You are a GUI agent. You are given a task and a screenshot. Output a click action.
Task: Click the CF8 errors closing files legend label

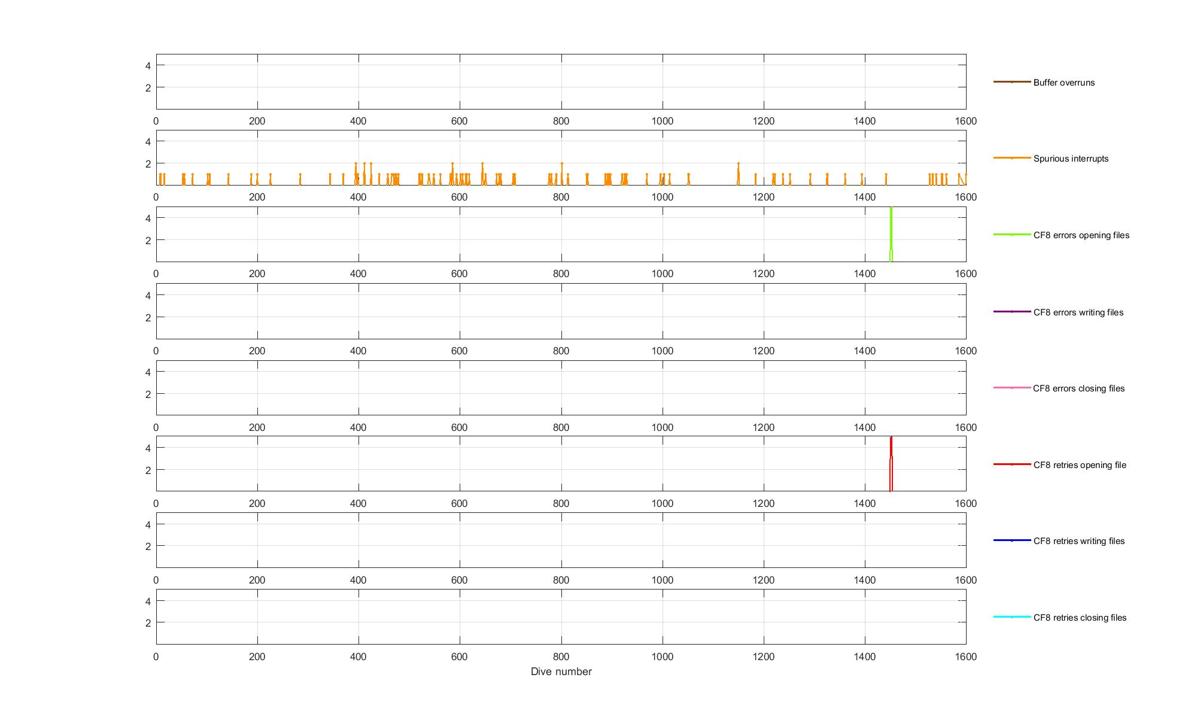point(1079,388)
